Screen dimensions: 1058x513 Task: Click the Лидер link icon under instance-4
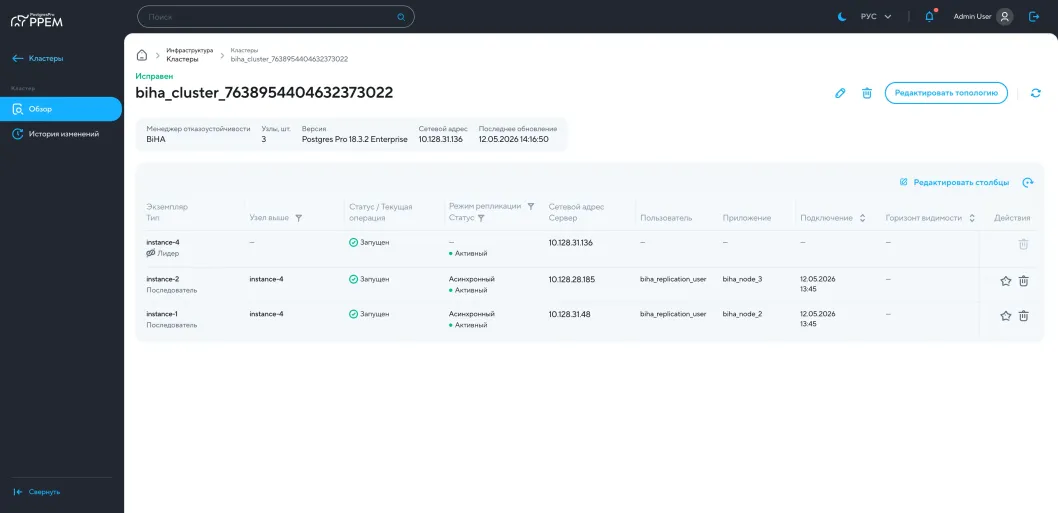pyautogui.click(x=150, y=254)
